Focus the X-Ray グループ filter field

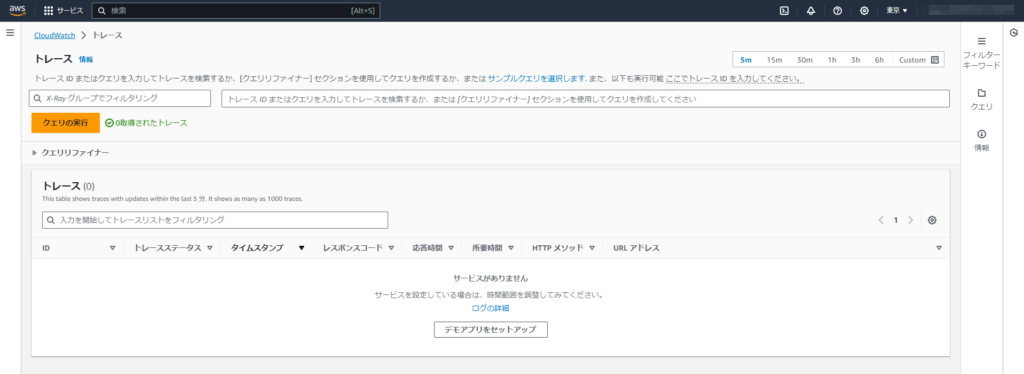pos(120,98)
